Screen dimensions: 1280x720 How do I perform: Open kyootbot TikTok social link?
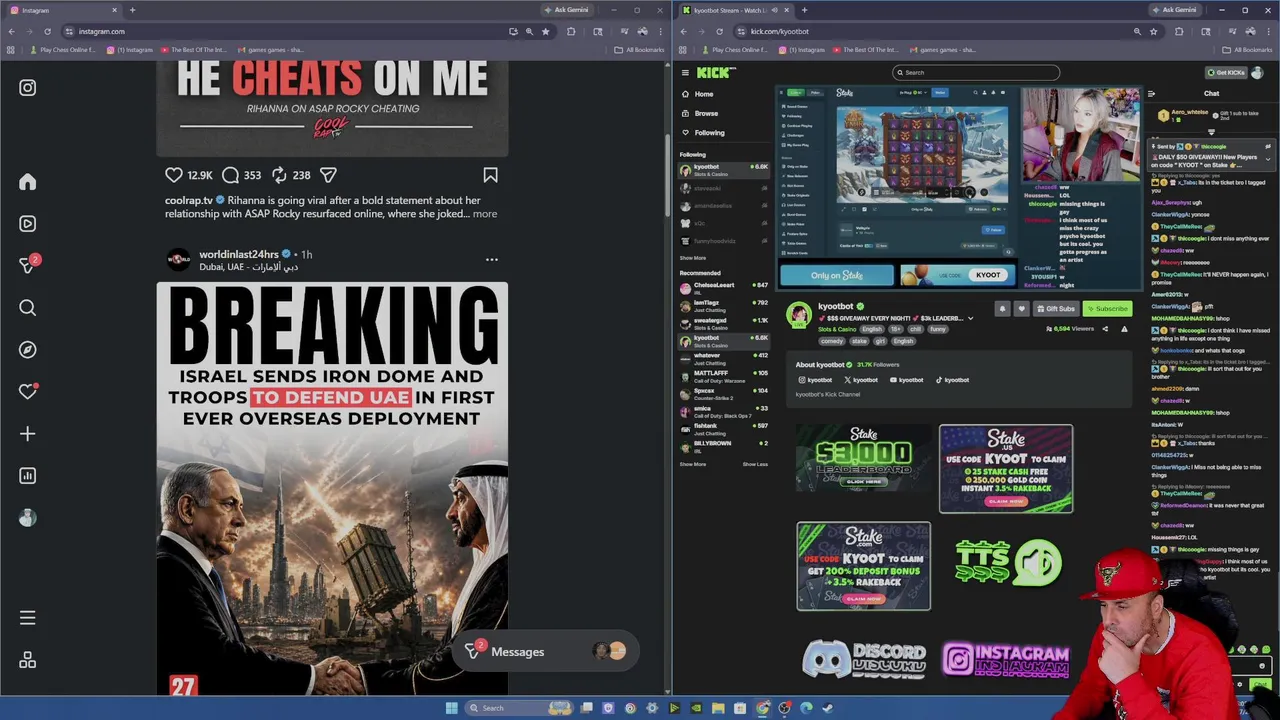952,380
